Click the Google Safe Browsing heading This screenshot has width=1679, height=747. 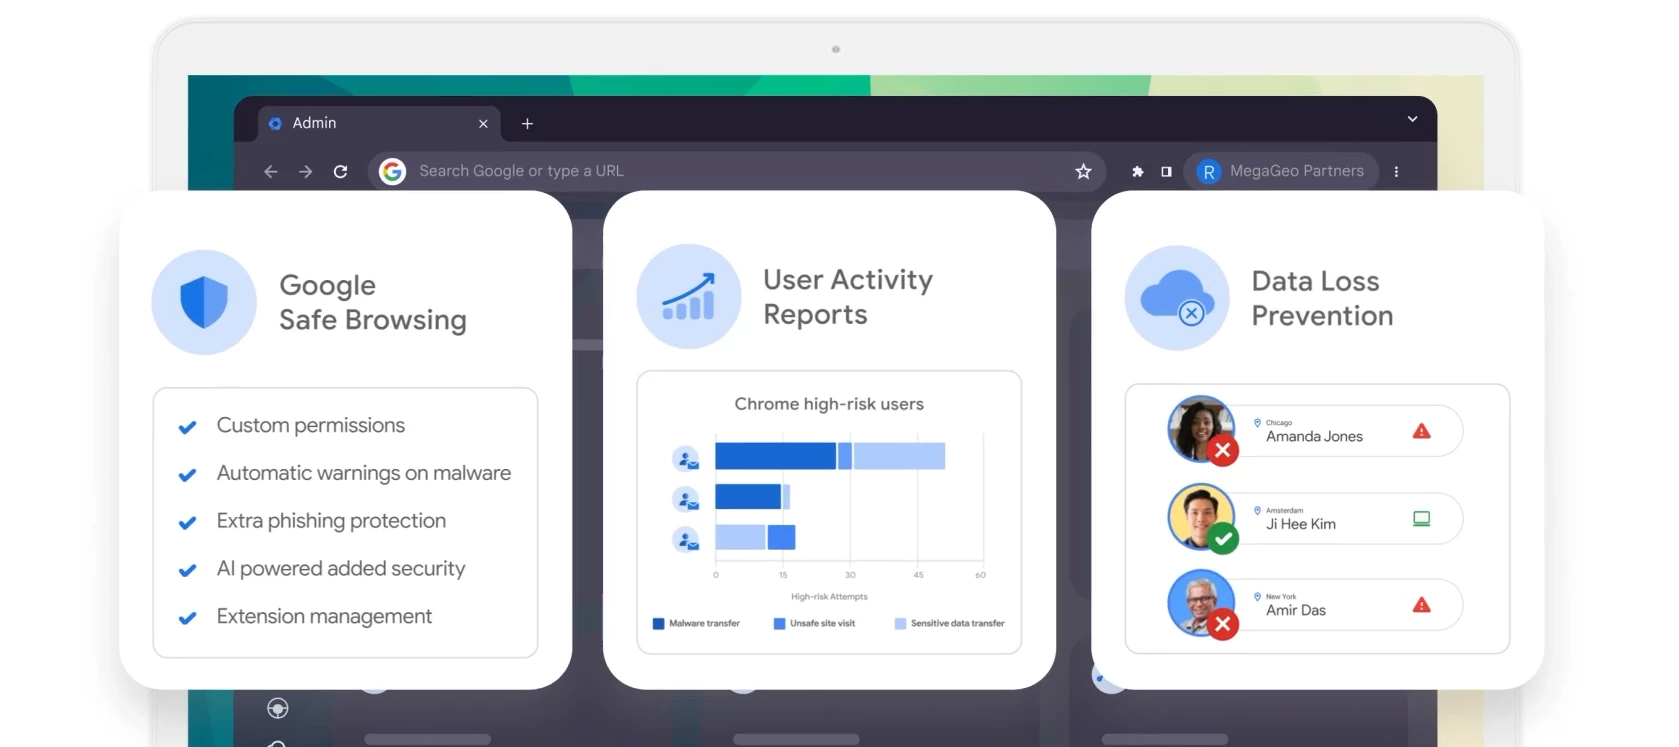(x=372, y=302)
